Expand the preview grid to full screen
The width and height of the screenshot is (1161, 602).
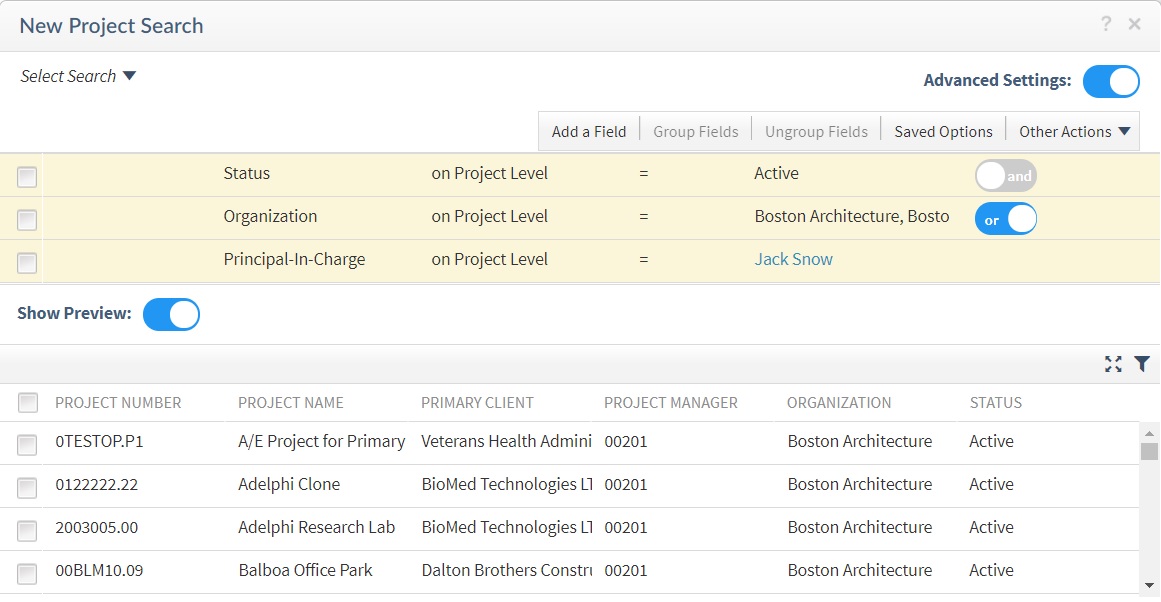1113,364
